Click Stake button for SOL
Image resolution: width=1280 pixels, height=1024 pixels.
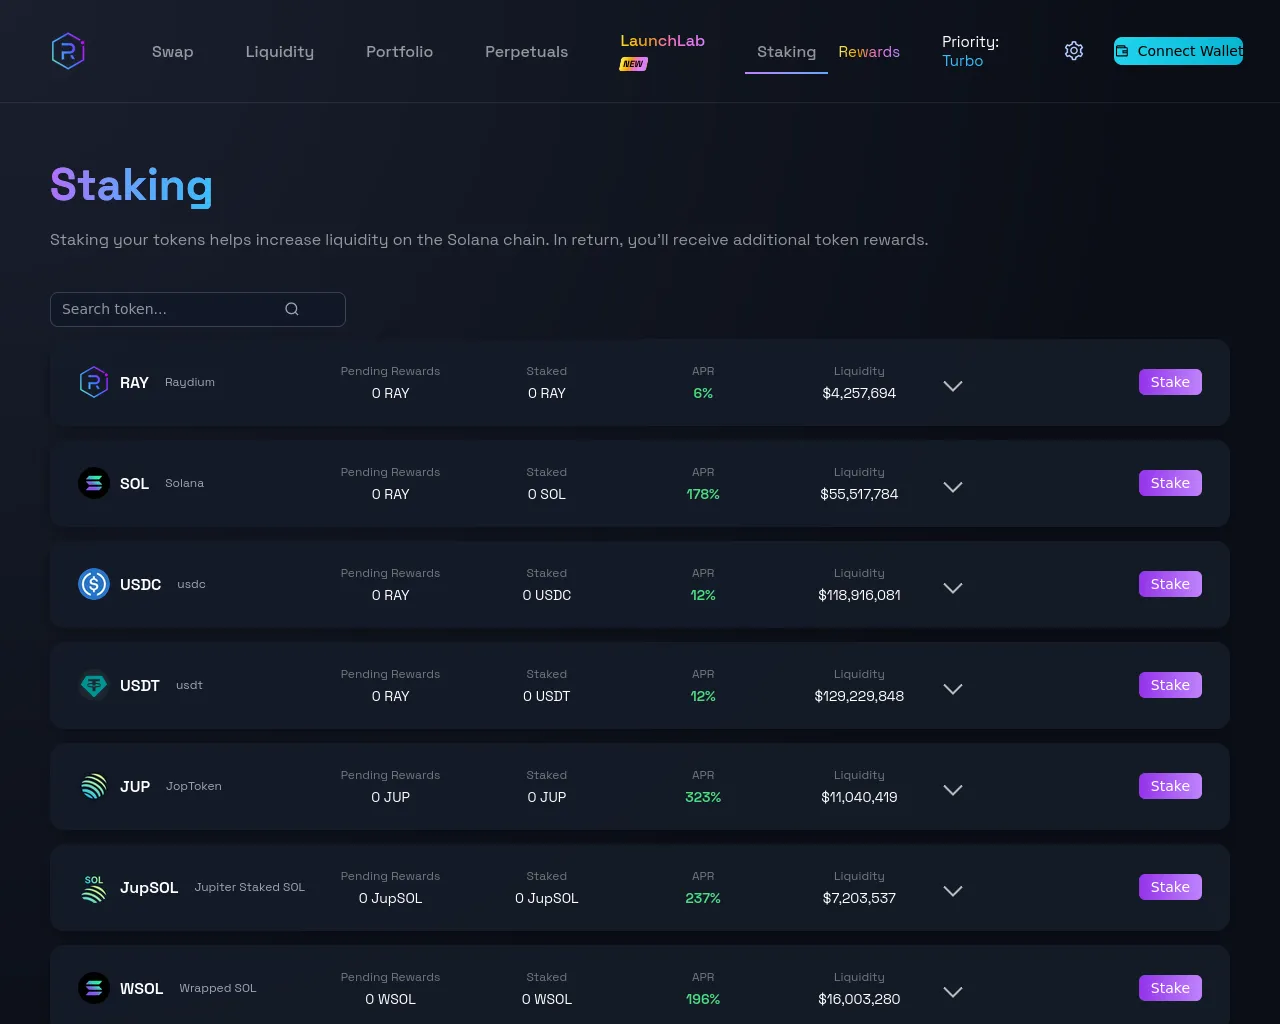(x=1170, y=483)
